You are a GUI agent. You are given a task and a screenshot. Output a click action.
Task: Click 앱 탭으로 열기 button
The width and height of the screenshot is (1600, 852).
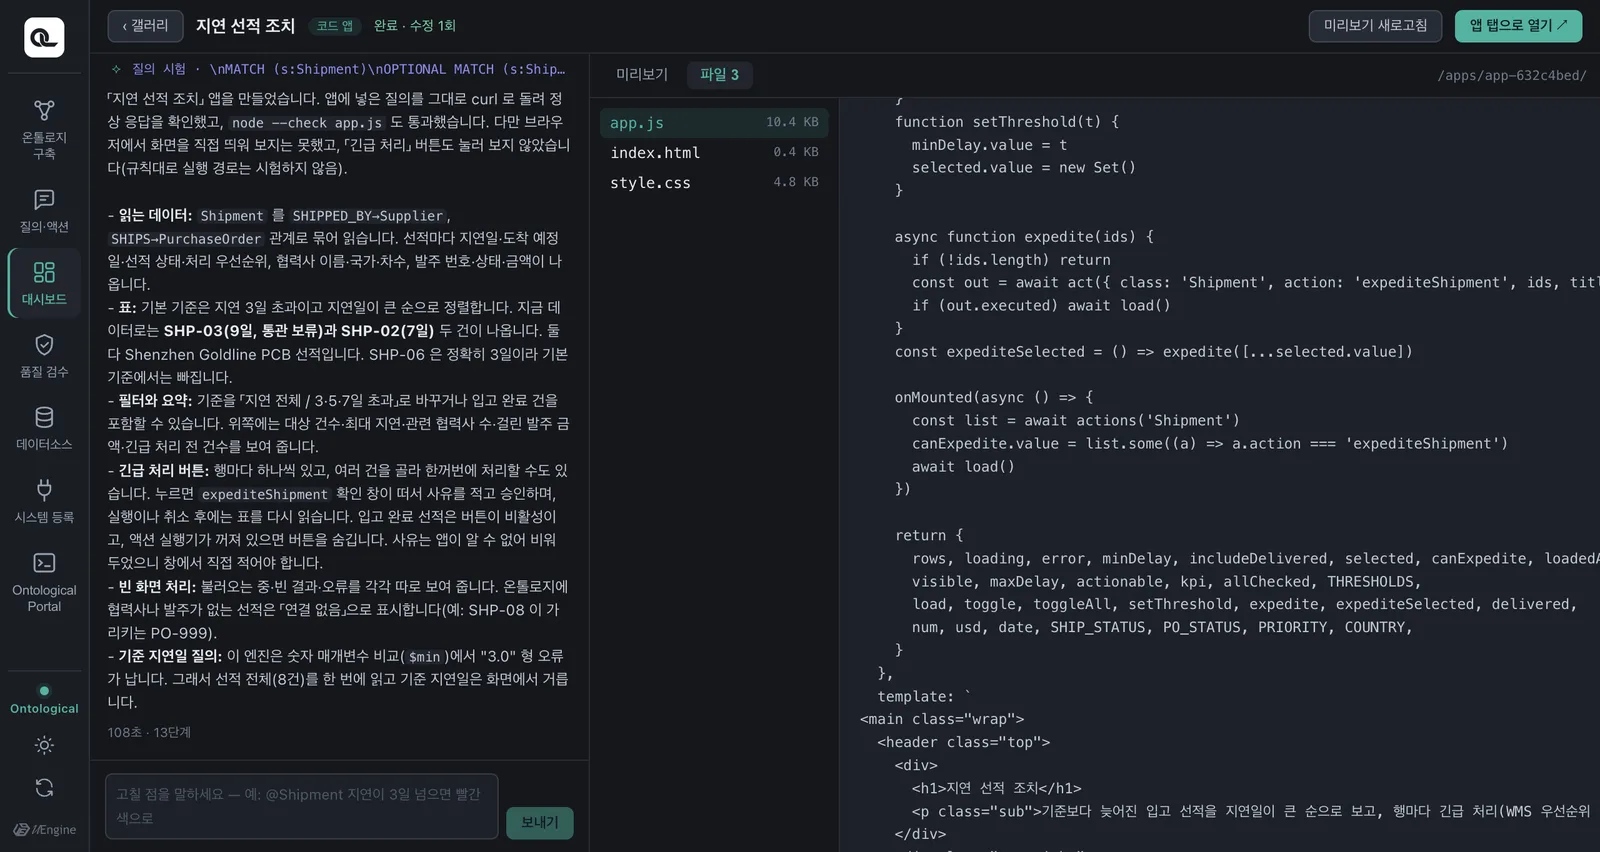1518,26
